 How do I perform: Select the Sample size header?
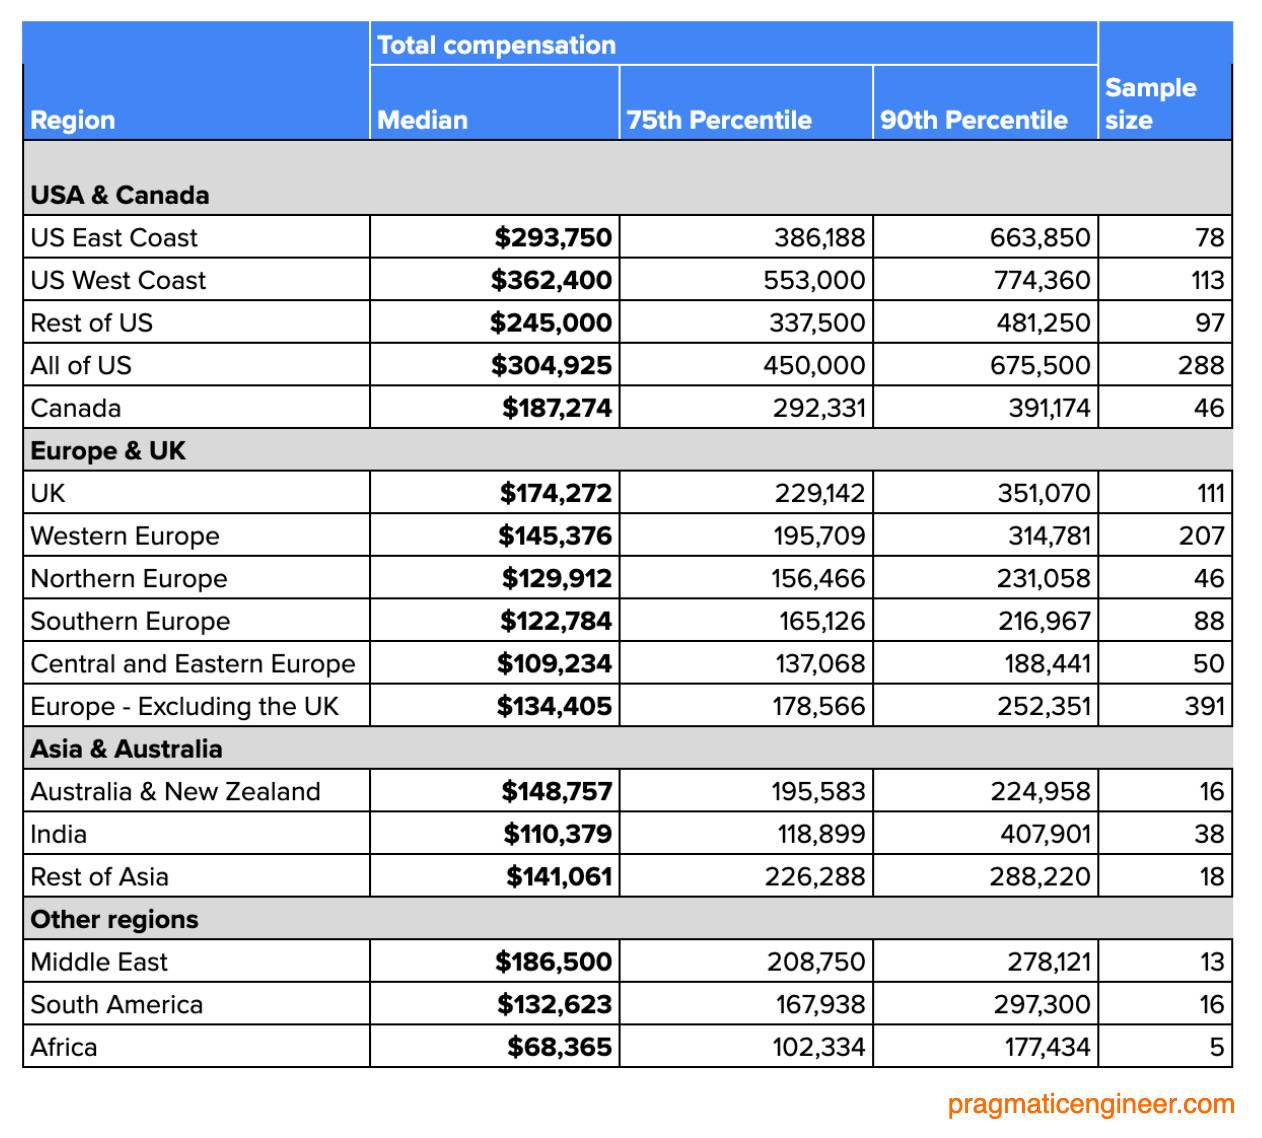pos(1151,103)
